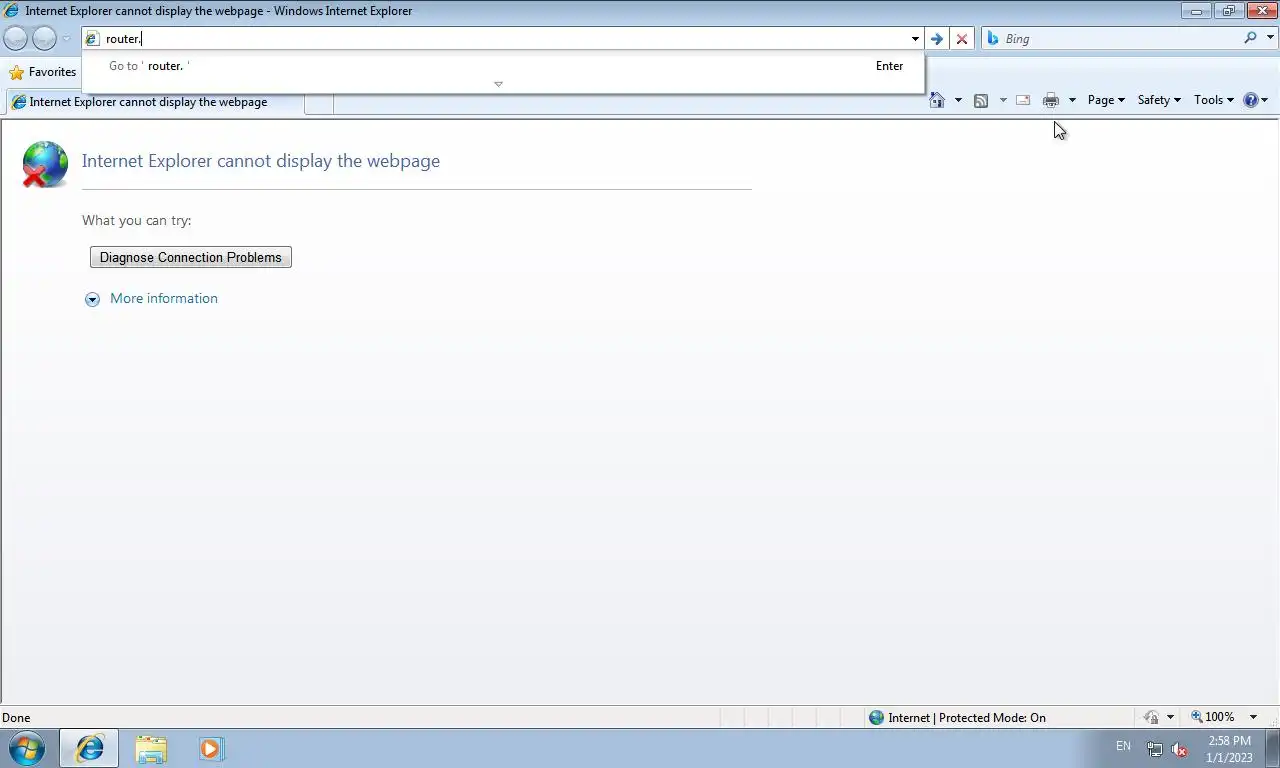Click the search magnifier icon
1280x768 pixels.
pos(1250,38)
